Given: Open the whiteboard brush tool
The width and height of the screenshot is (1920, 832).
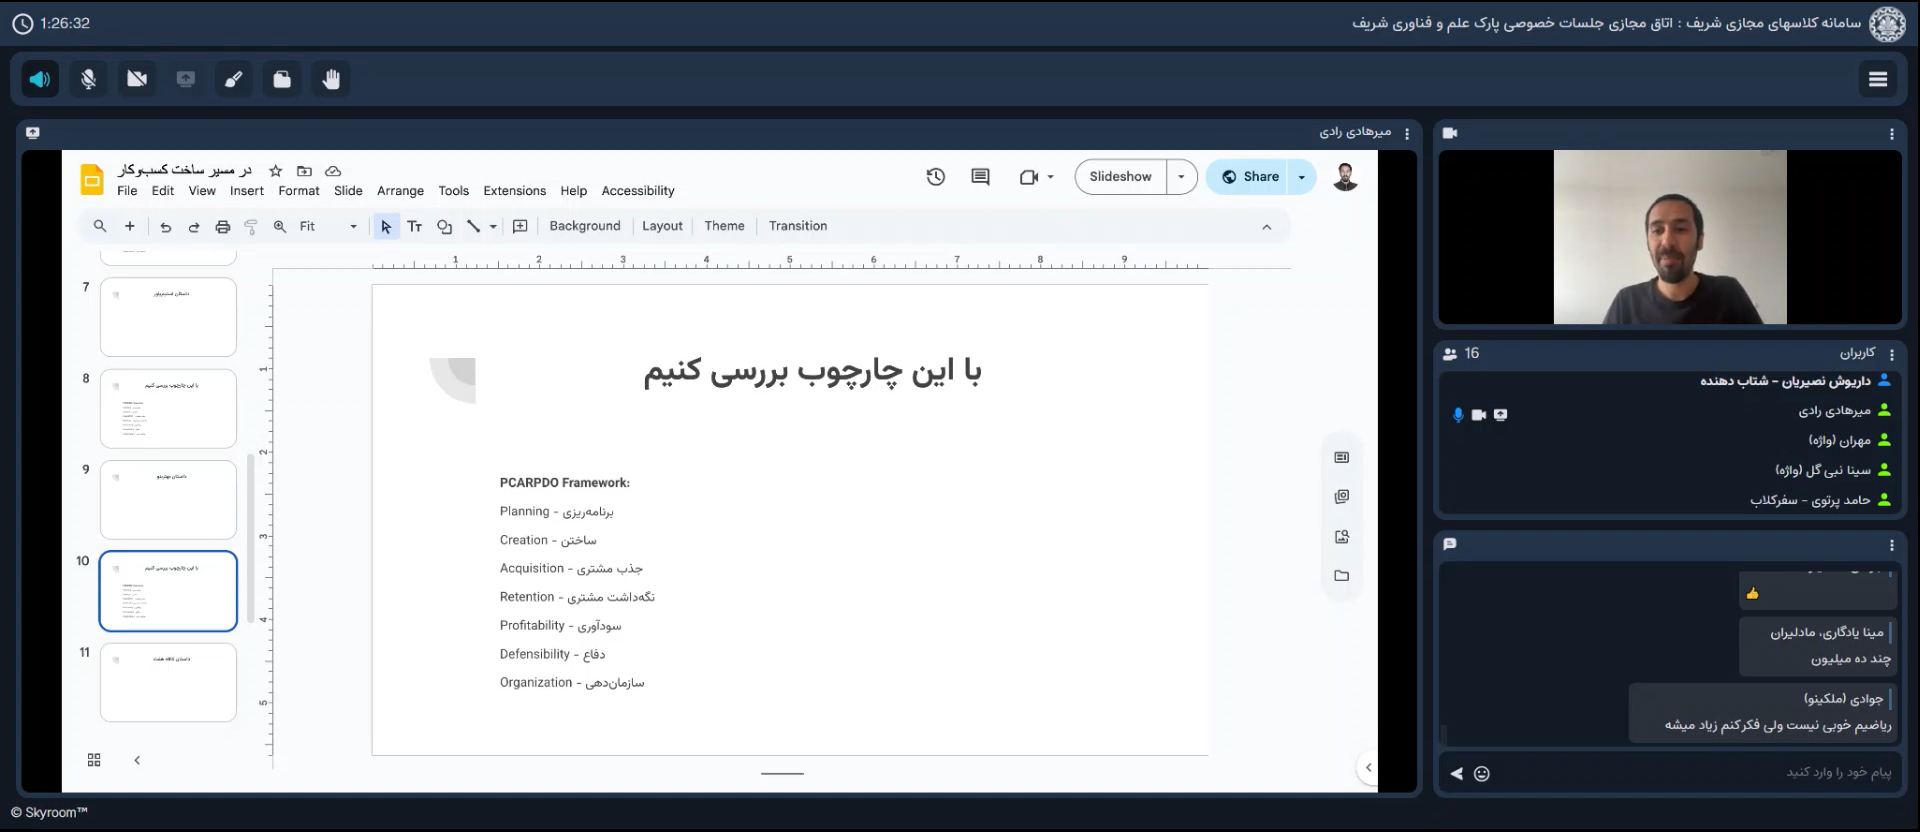Looking at the screenshot, I should [234, 79].
